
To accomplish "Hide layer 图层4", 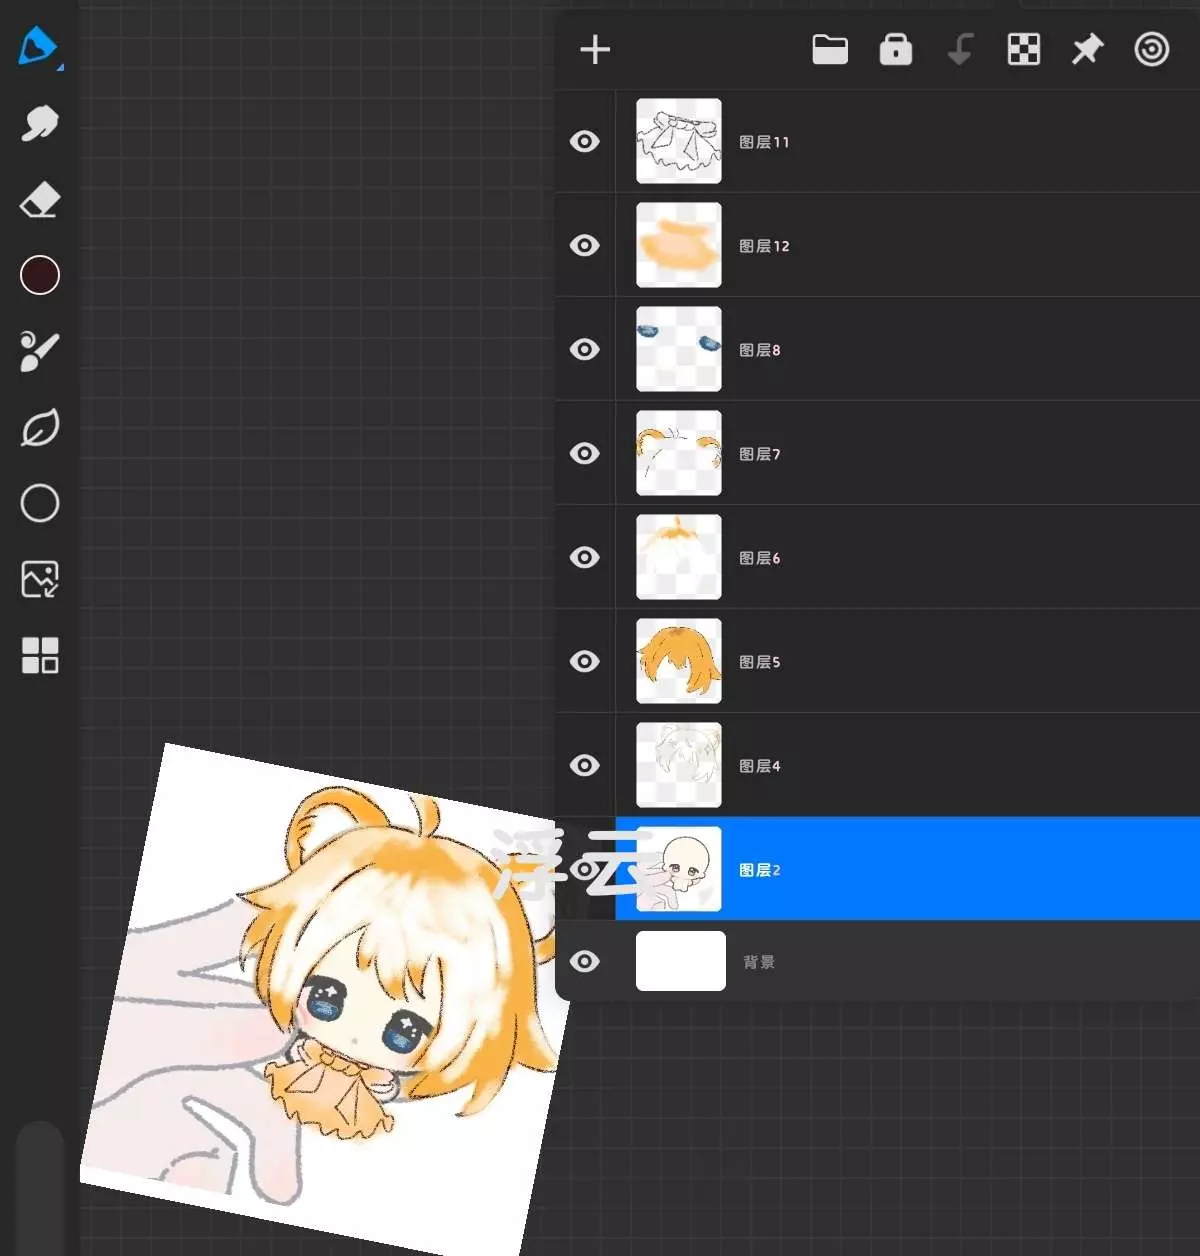I will point(585,765).
